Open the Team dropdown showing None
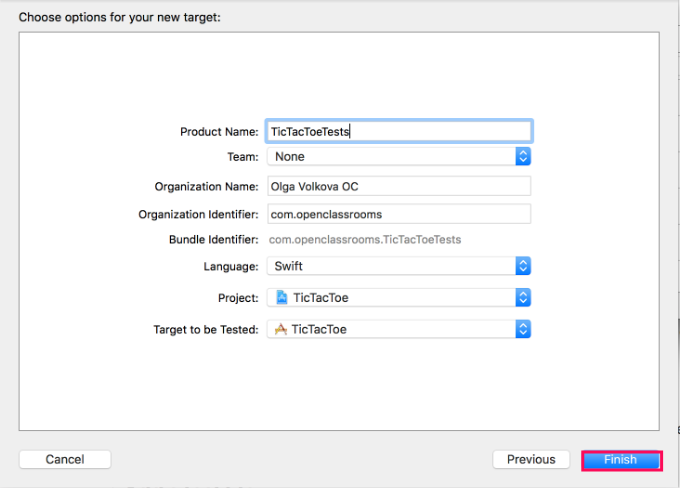The height and width of the screenshot is (488, 680). 399,157
